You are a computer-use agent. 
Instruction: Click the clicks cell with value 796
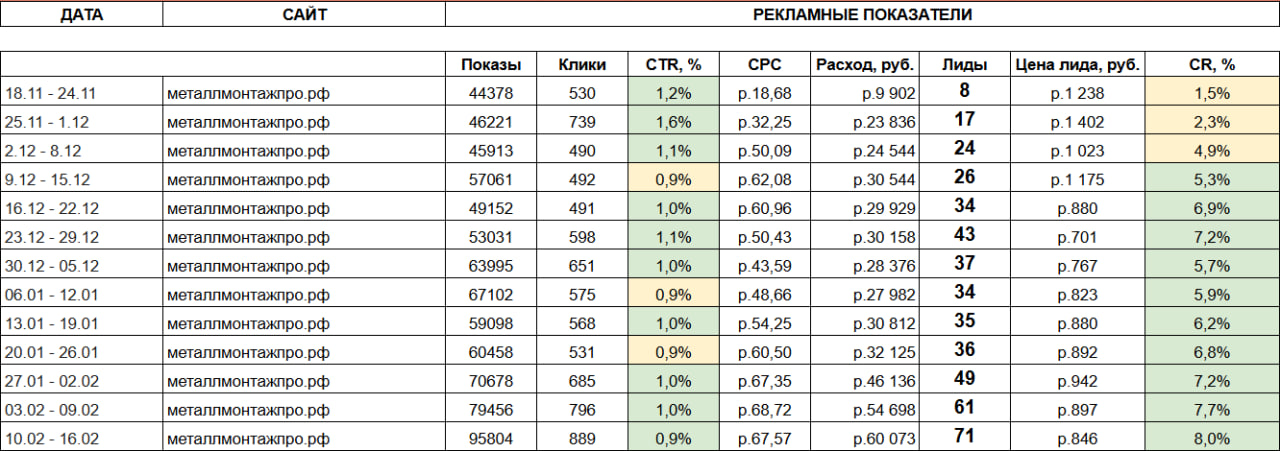pyautogui.click(x=584, y=410)
